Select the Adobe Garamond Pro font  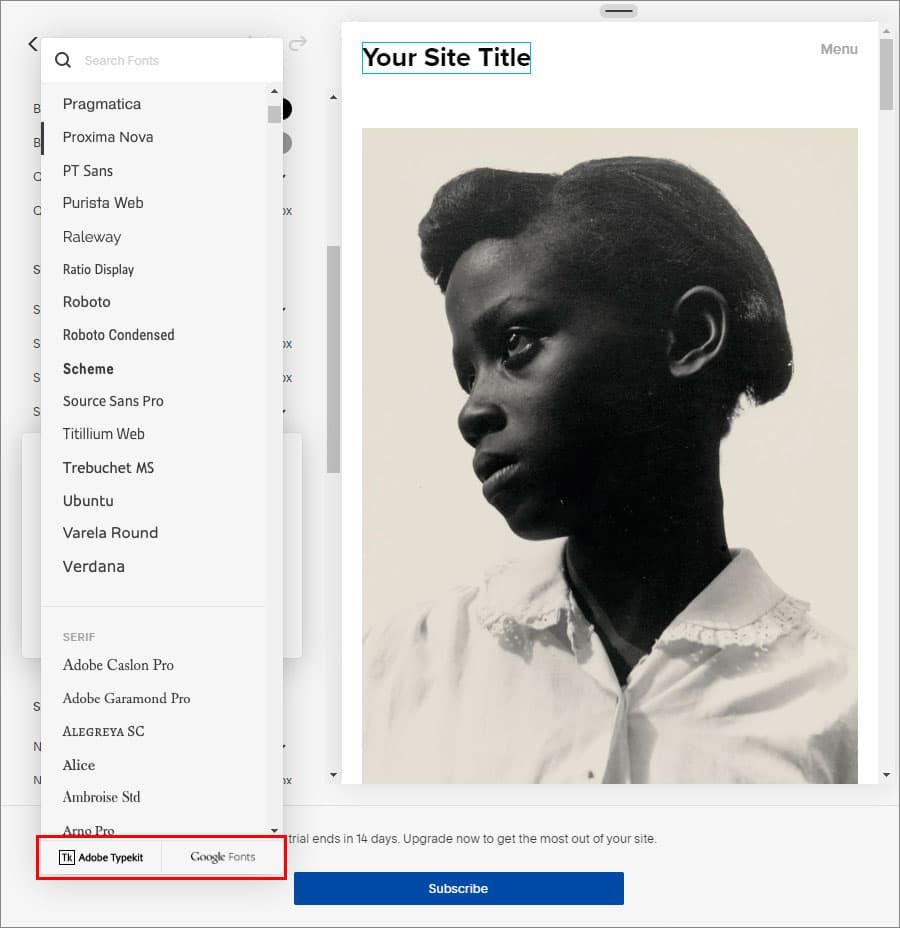pyautogui.click(x=127, y=698)
